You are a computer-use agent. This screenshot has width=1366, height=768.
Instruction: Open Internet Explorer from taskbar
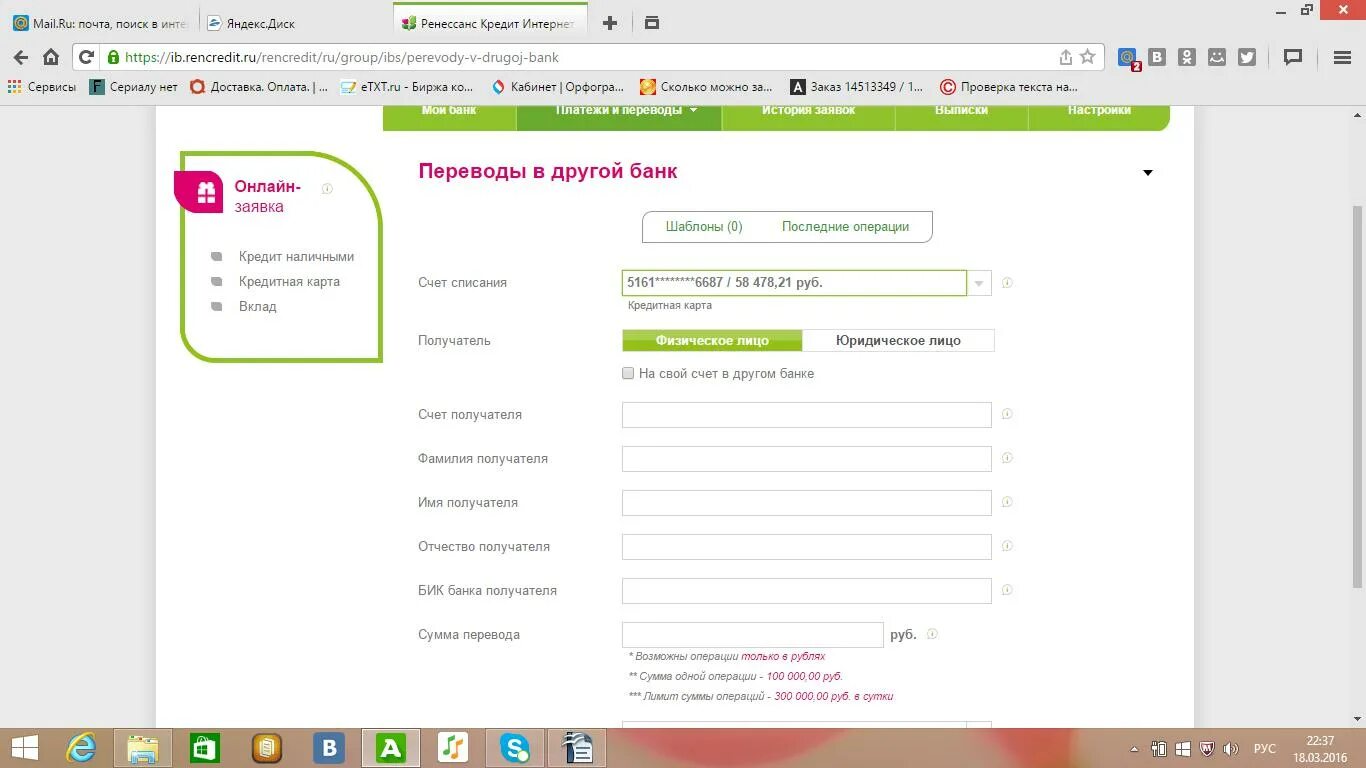(81, 747)
